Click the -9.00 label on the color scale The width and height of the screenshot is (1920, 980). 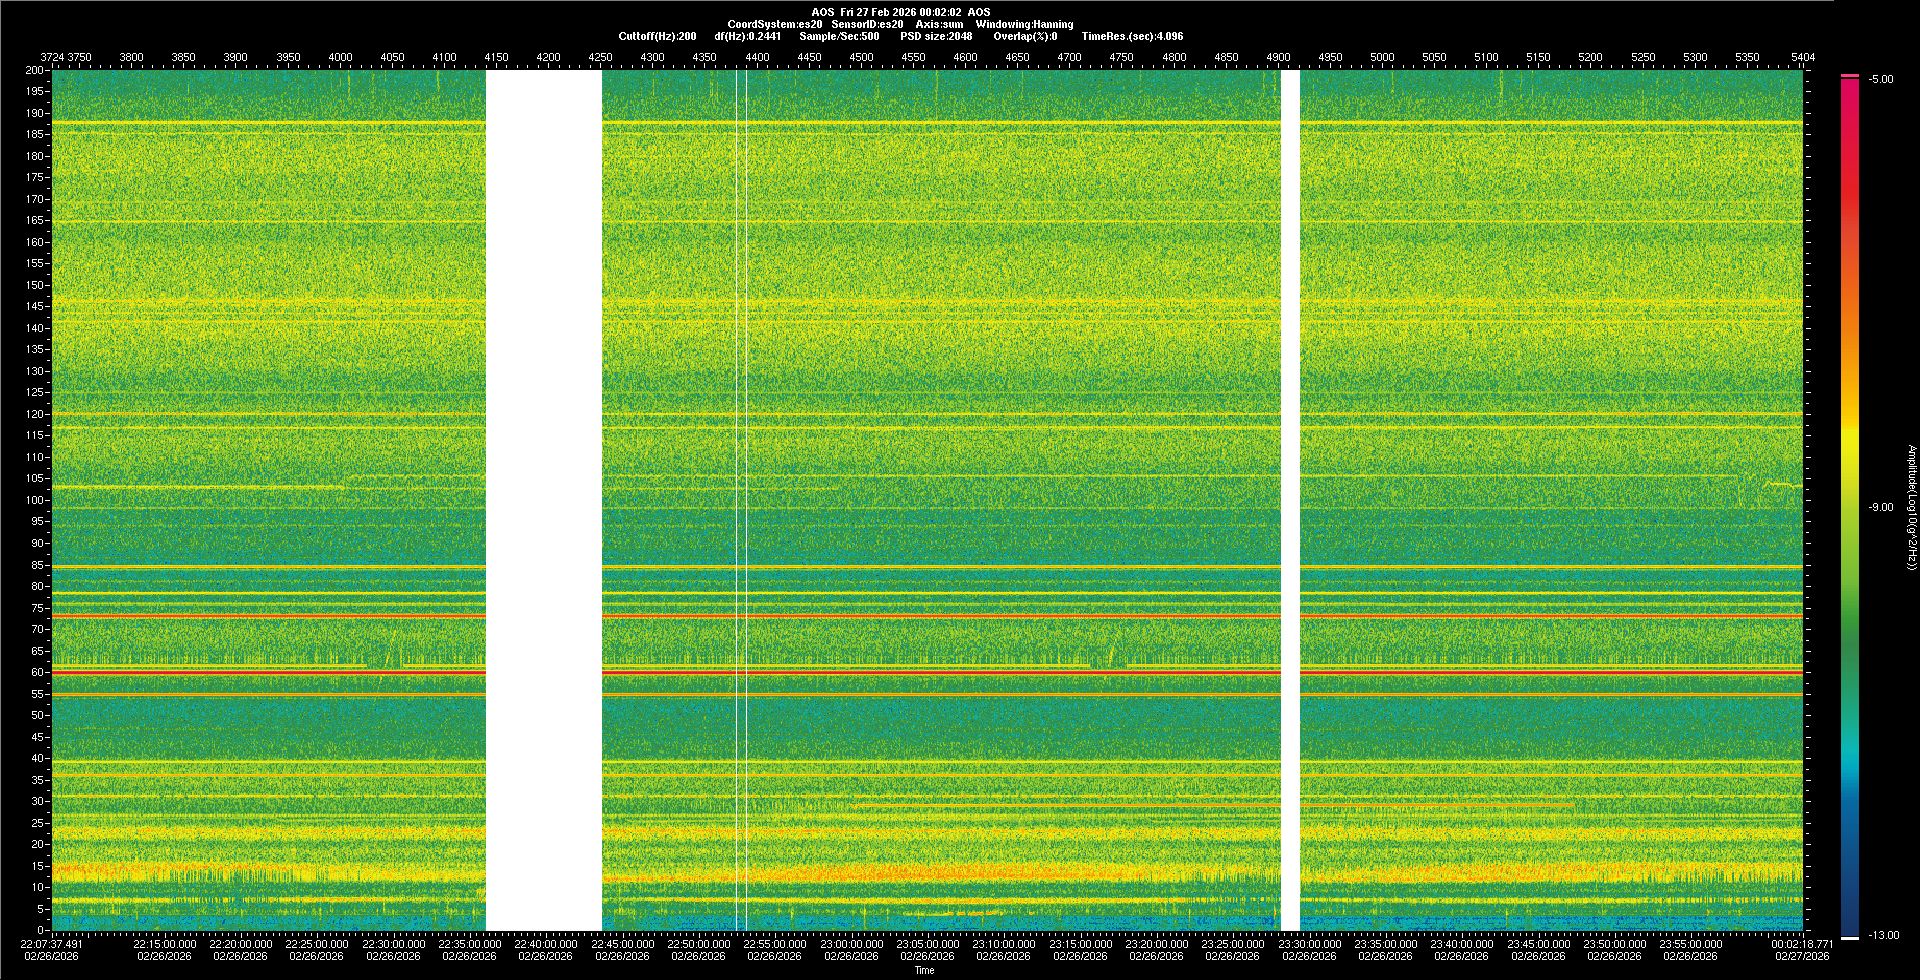(1881, 507)
